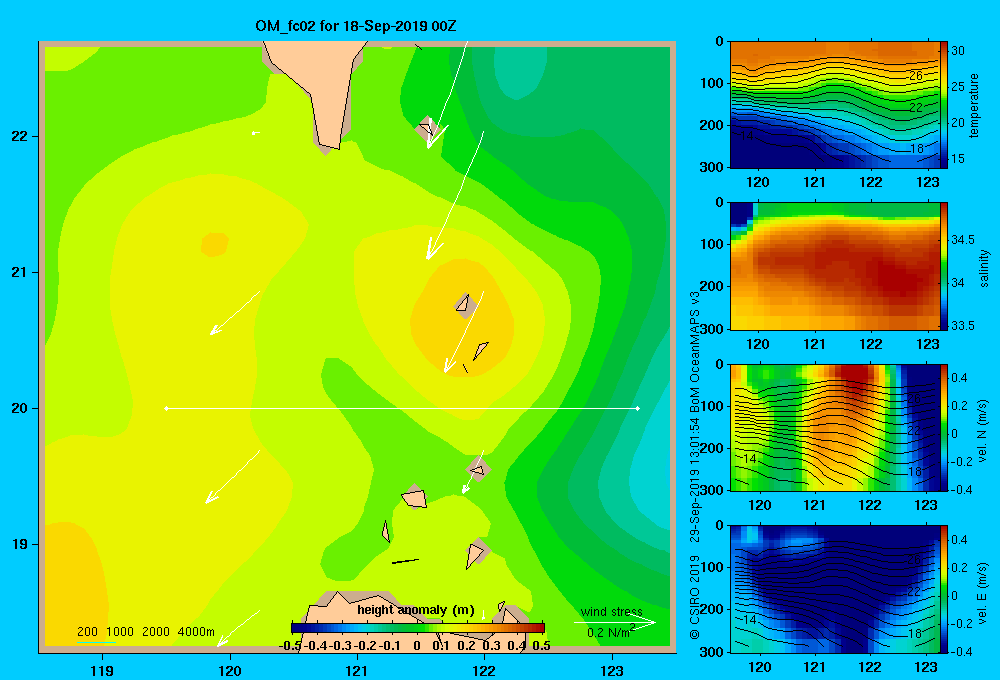Click latitude tick label 21 on the map
Image resolution: width=1000 pixels, height=680 pixels.
tap(19, 272)
